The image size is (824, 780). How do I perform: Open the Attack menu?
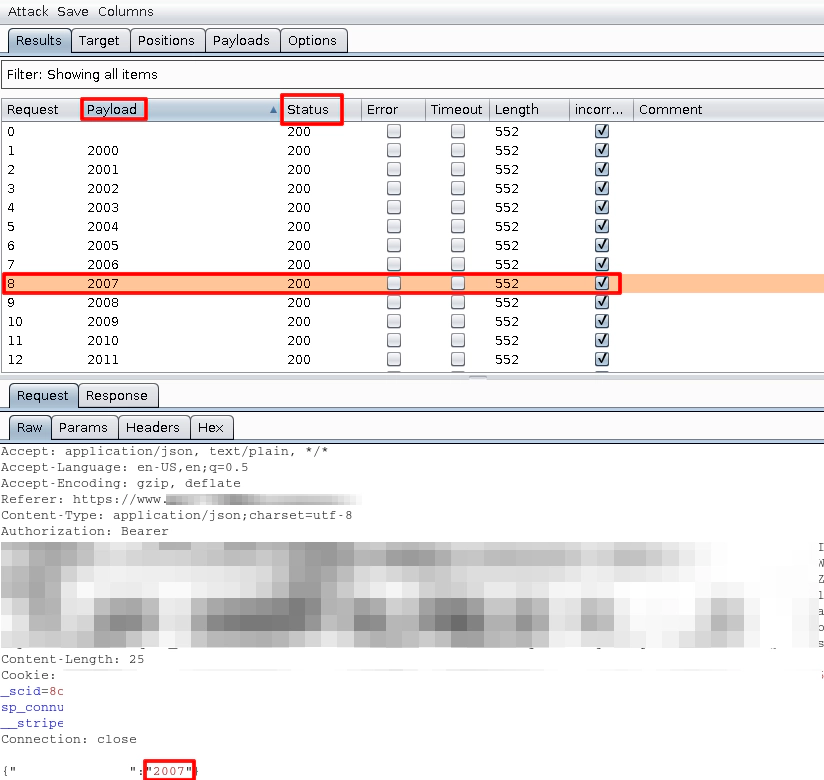tap(28, 11)
